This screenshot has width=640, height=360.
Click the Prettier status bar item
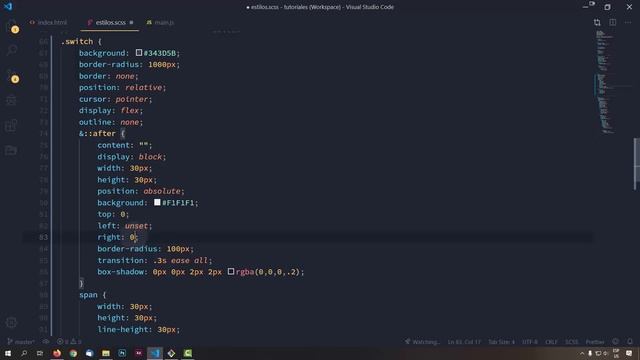[x=595, y=342]
